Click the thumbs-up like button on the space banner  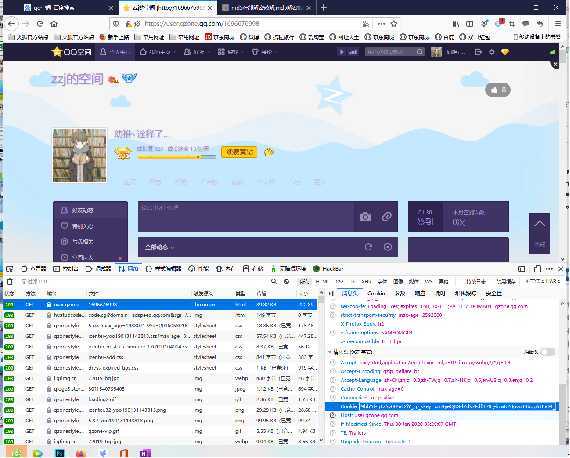[498, 90]
